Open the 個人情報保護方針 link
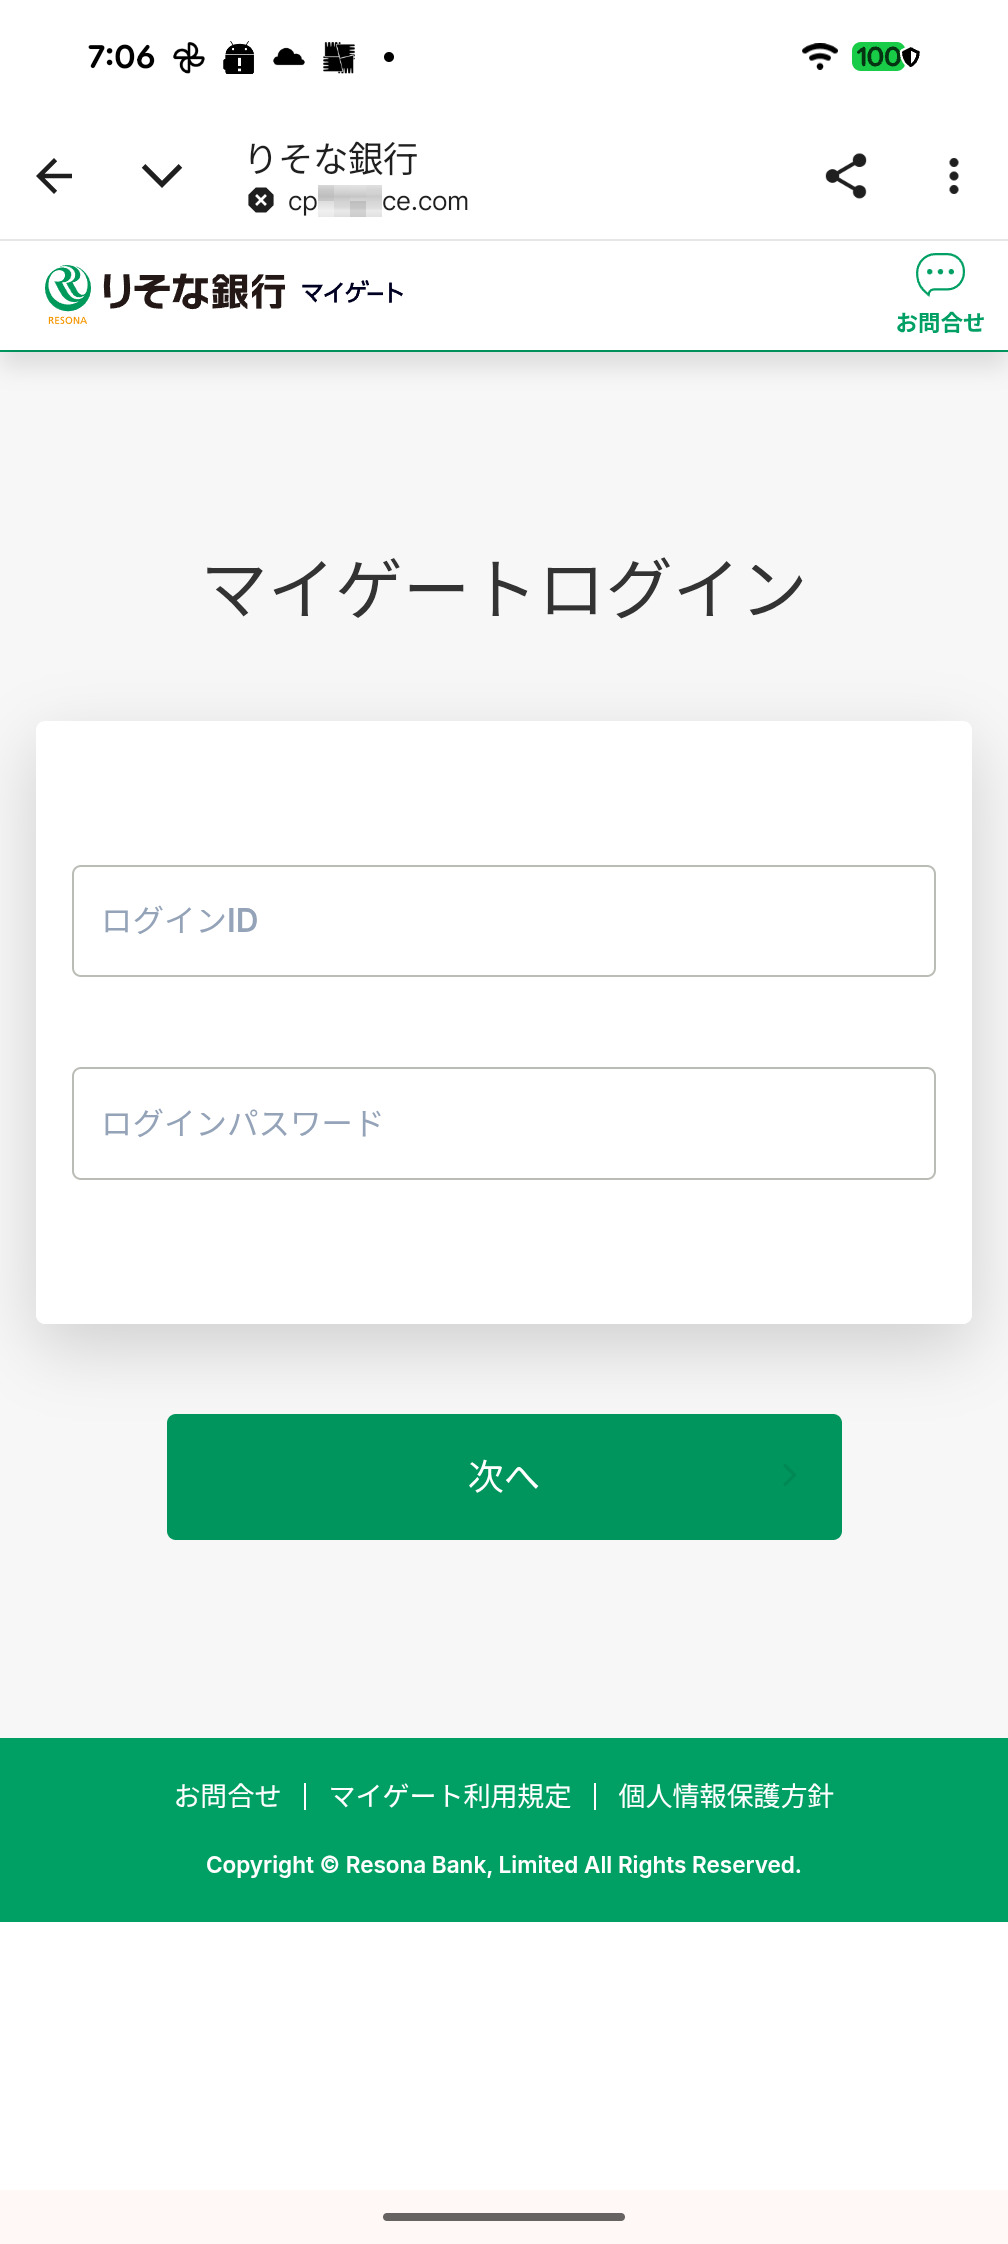 point(725,1796)
